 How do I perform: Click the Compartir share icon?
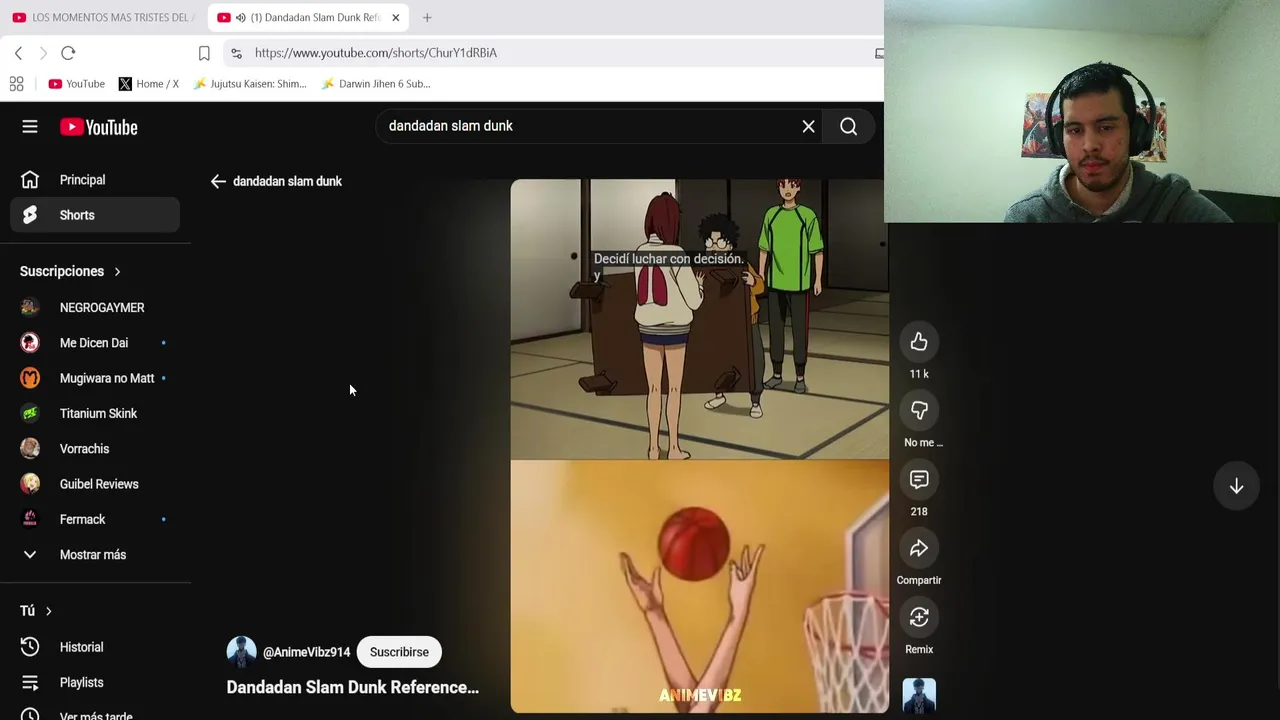pyautogui.click(x=919, y=548)
